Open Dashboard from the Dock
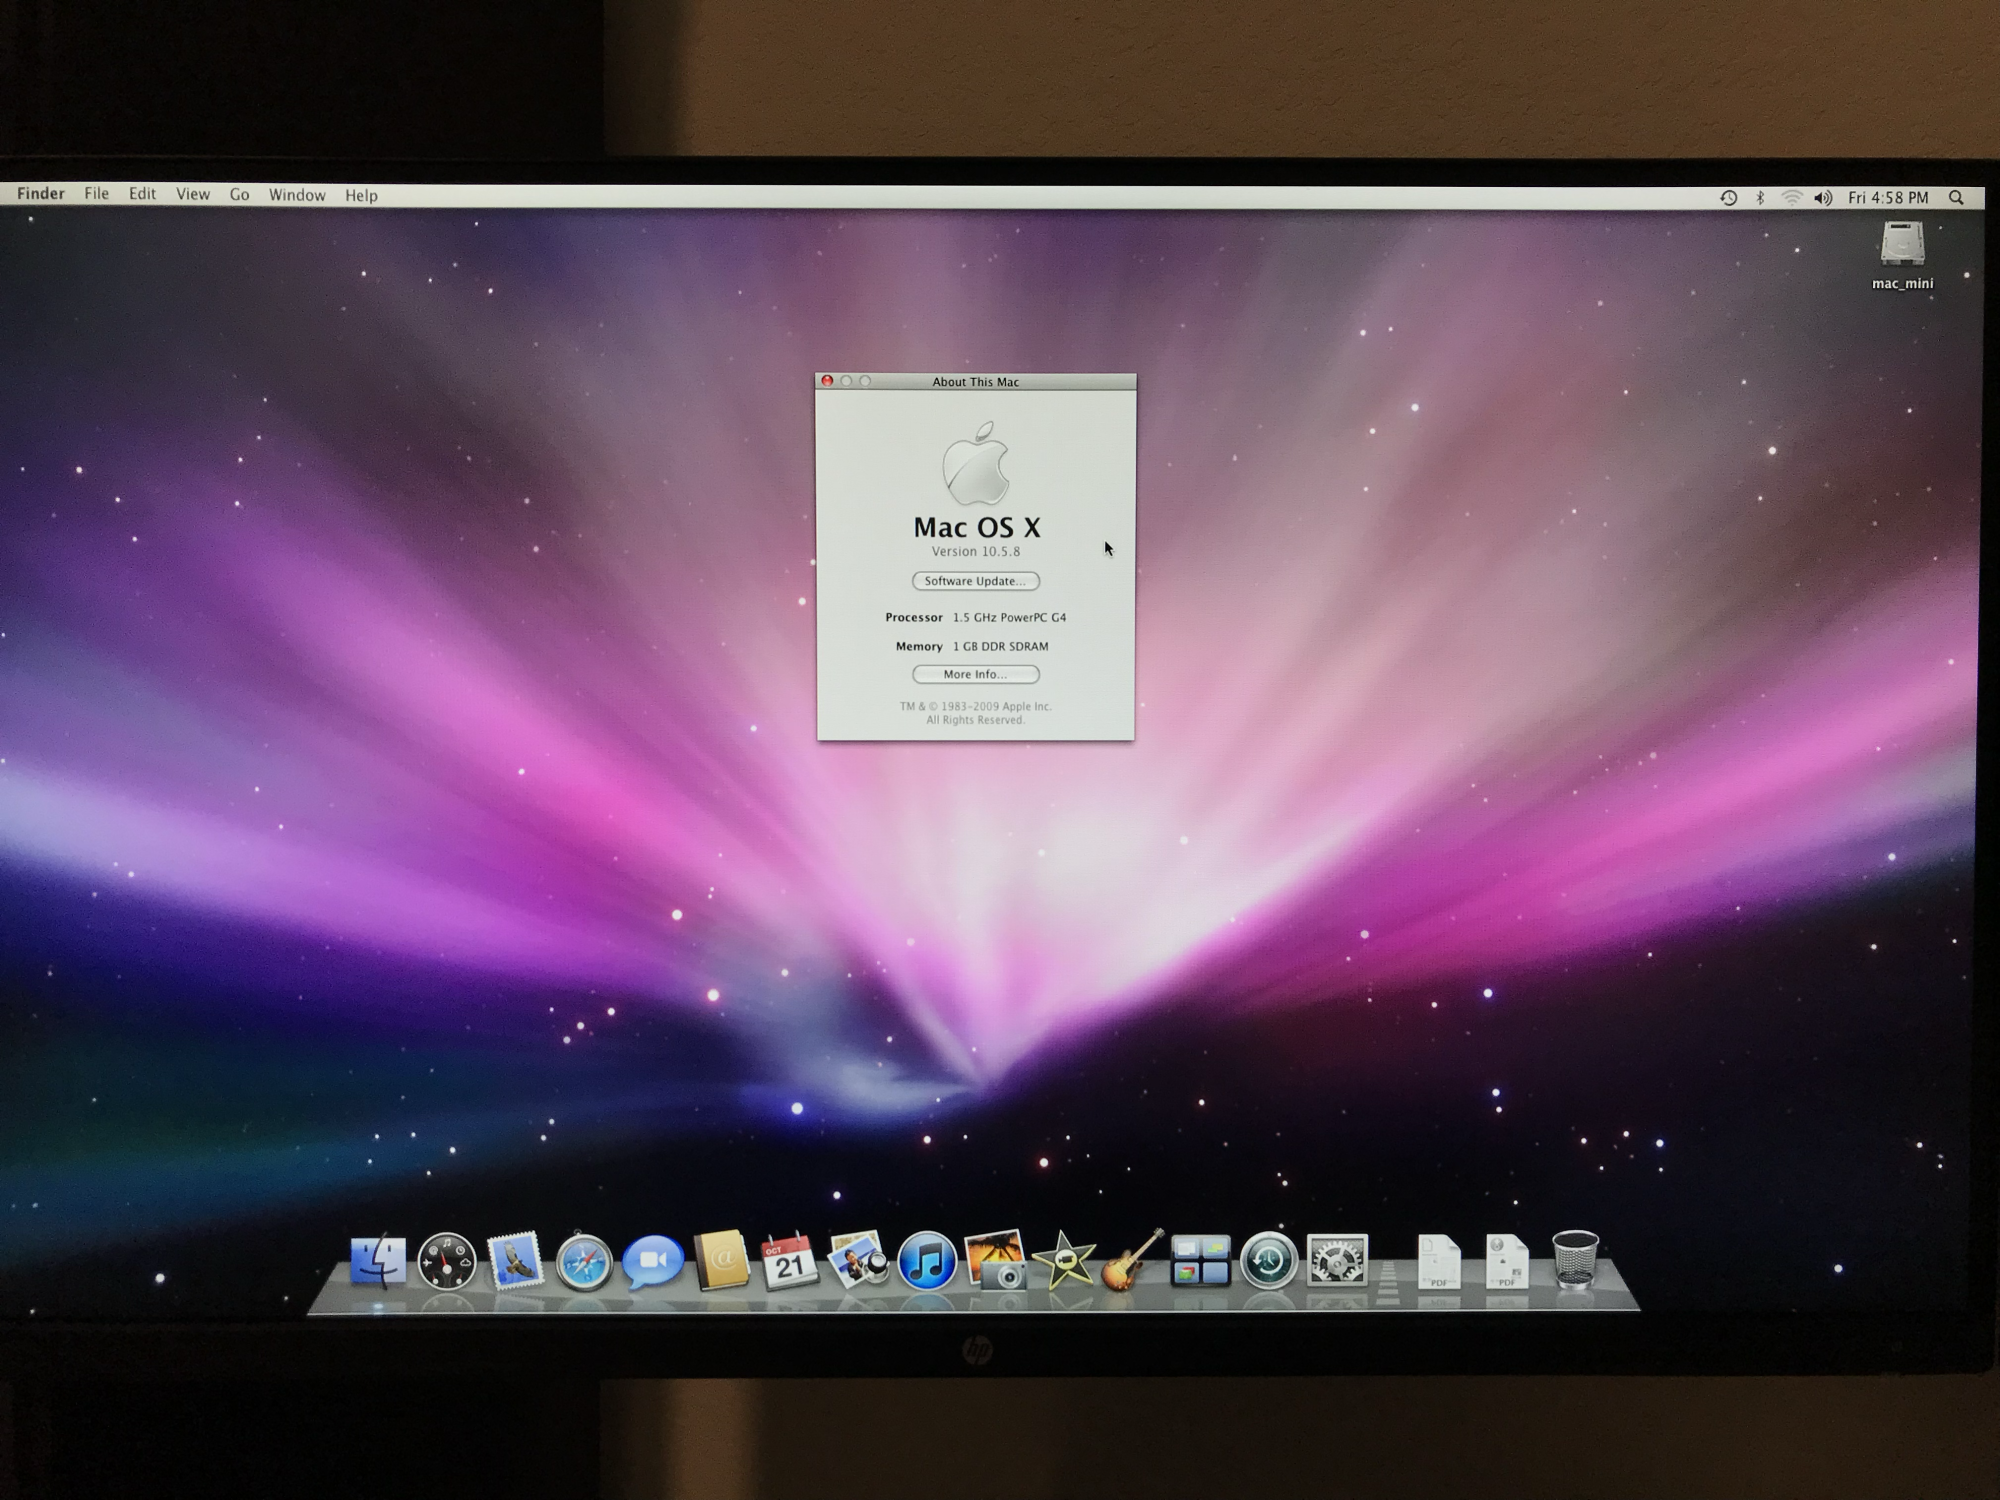The height and width of the screenshot is (1500, 2000). pos(446,1261)
